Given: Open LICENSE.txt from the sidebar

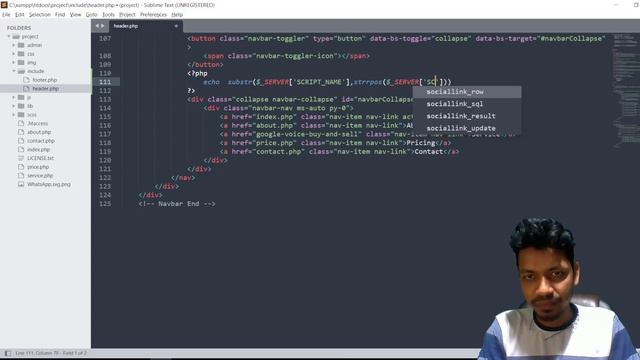Looking at the screenshot, I should click(40, 158).
